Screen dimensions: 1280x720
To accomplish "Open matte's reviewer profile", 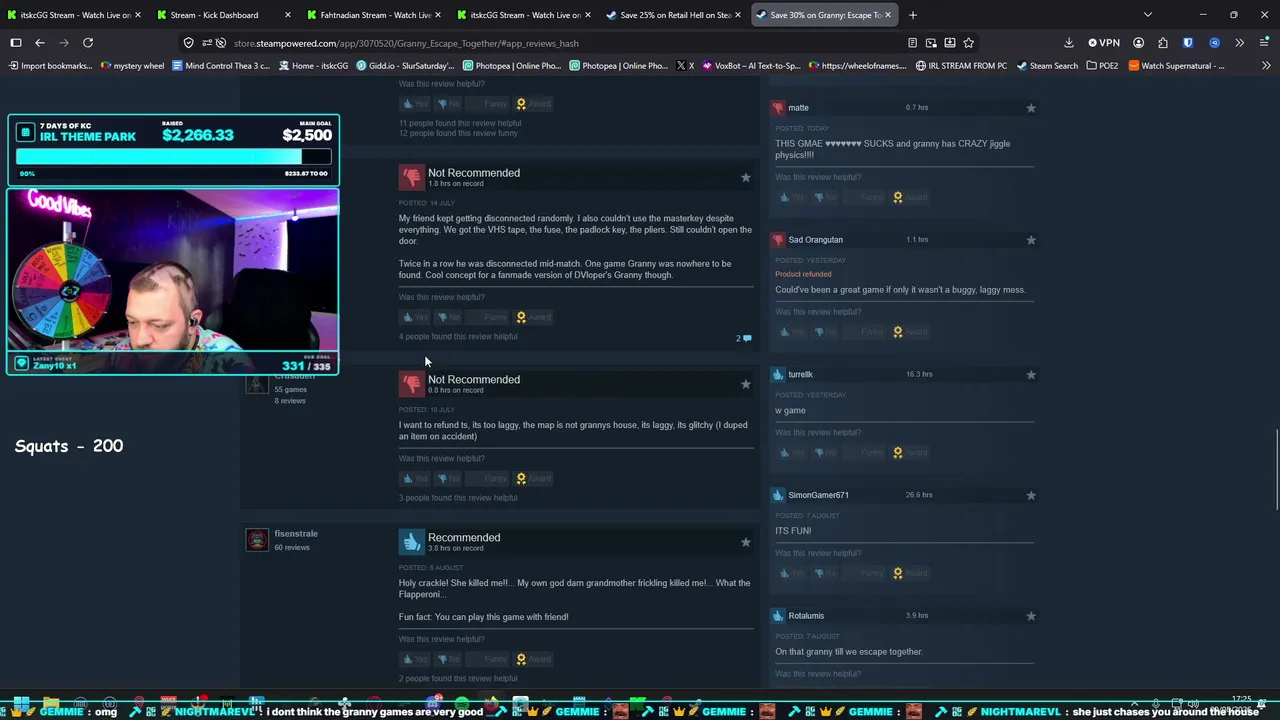I will [x=798, y=108].
